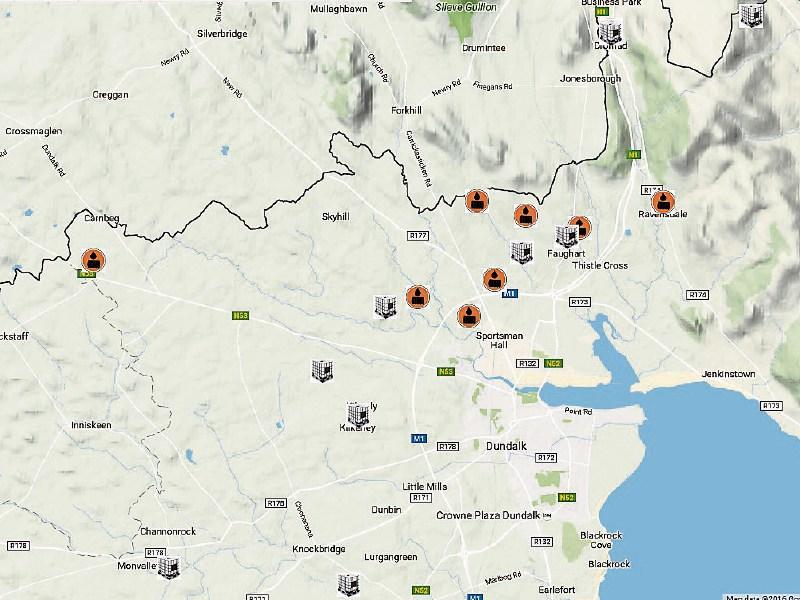Click the container marker in top-right corner
800x600 pixels.
(751, 16)
